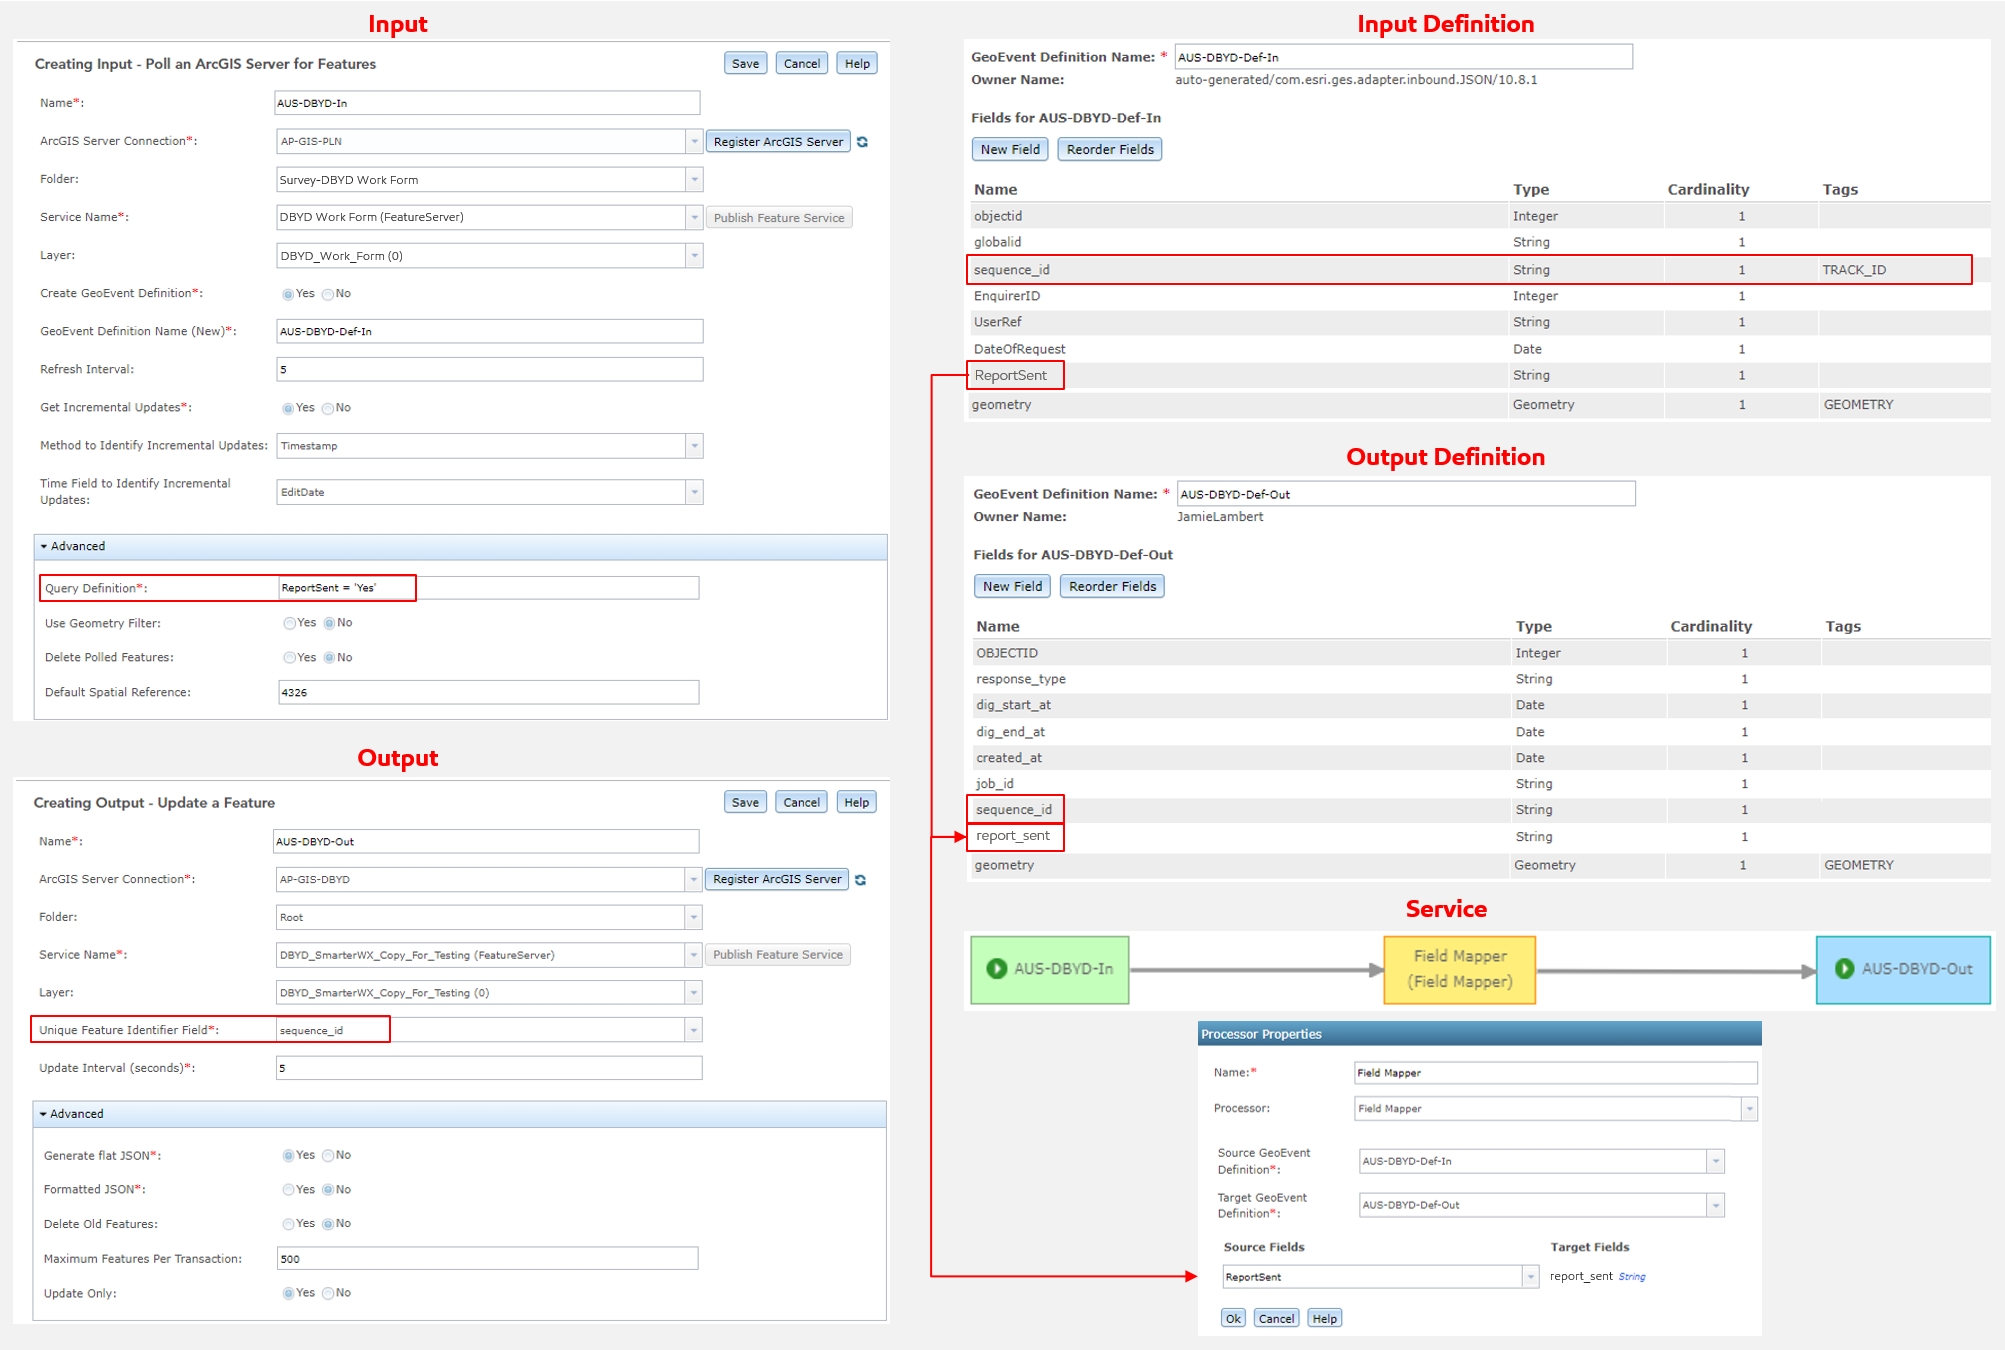Select No for Update Only

pyautogui.click(x=328, y=1293)
